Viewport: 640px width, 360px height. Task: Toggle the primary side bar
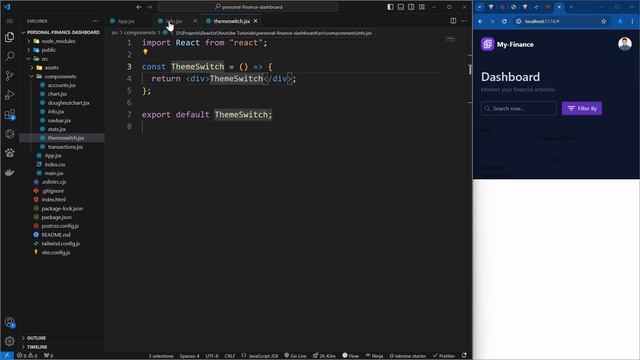[x=391, y=7]
